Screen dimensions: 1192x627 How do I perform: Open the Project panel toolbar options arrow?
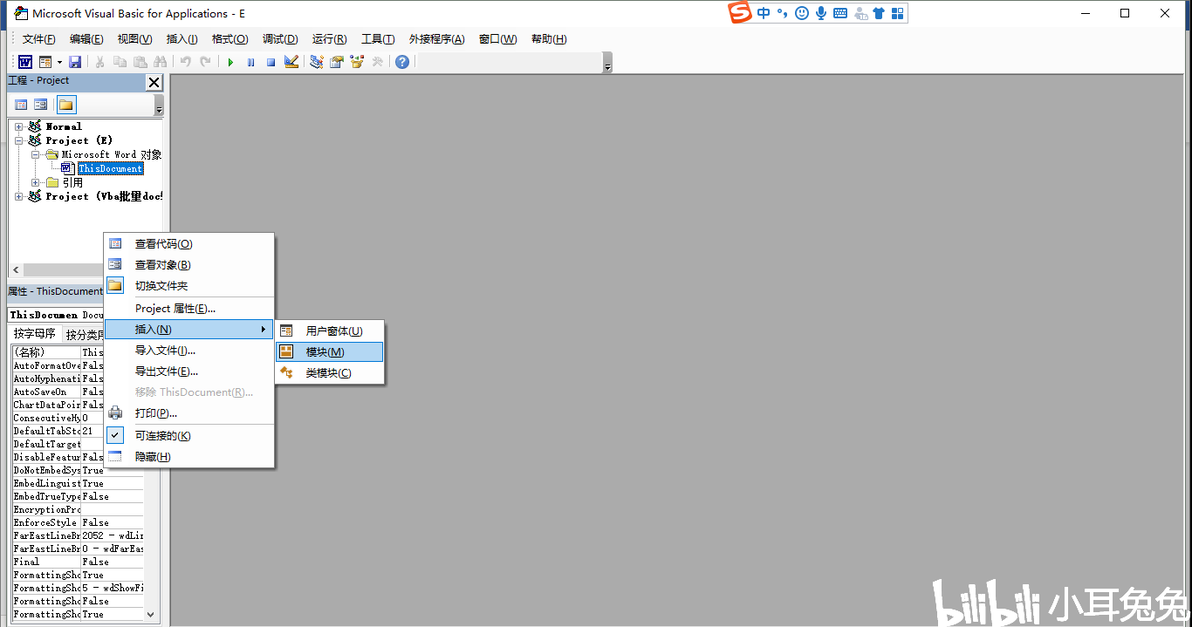pos(159,106)
